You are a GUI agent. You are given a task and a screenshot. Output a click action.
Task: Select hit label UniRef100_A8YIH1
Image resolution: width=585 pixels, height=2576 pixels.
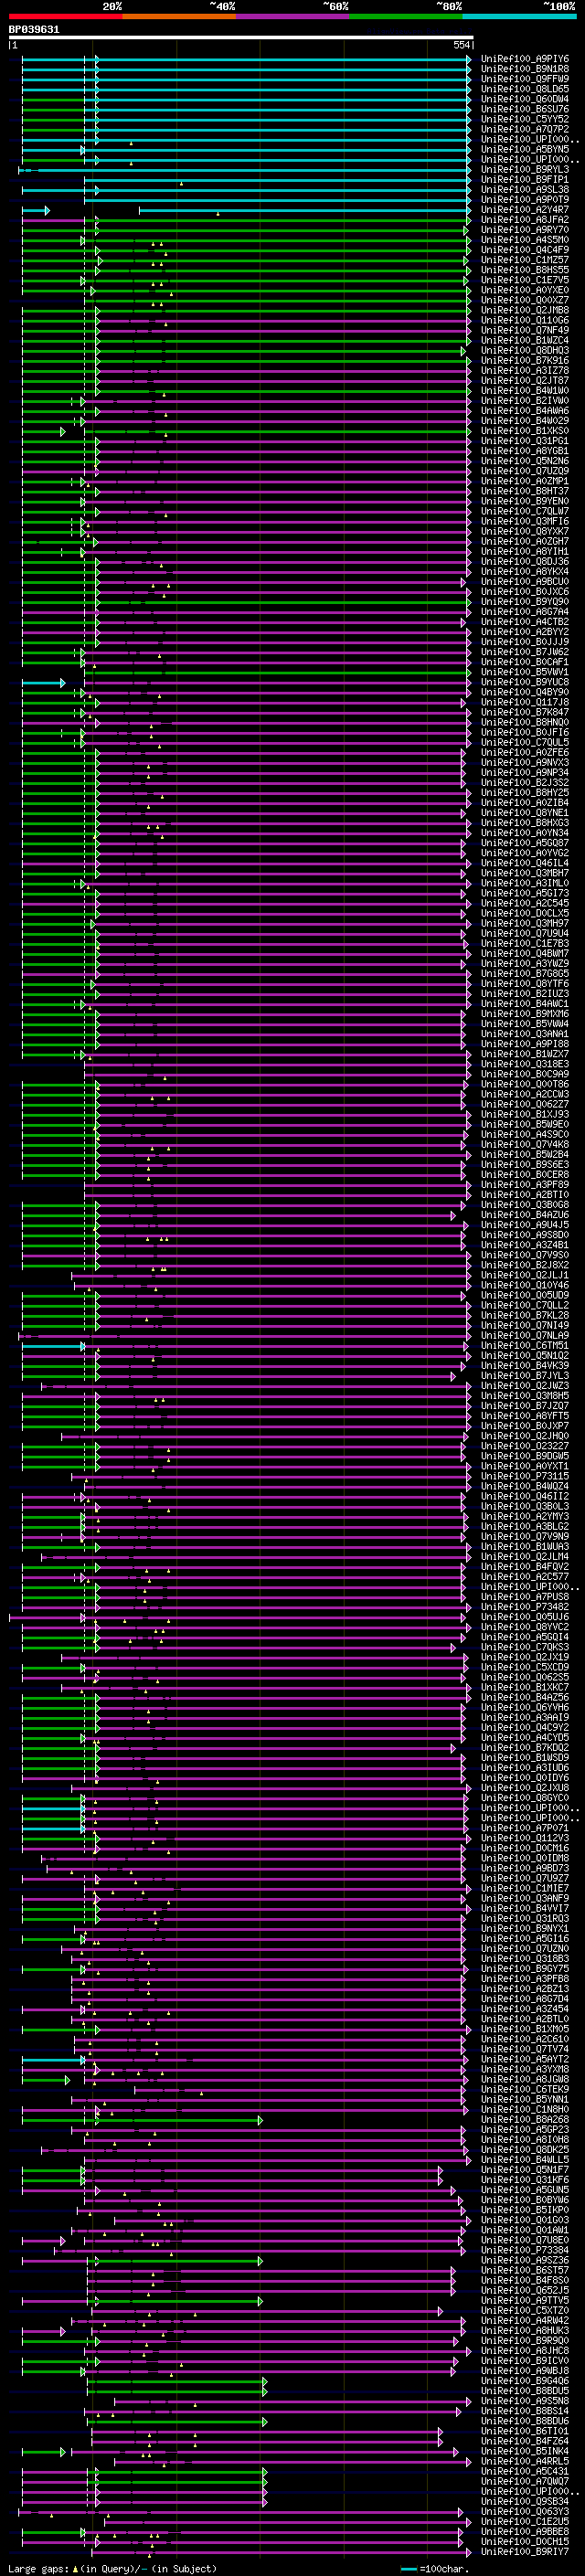click(524, 551)
